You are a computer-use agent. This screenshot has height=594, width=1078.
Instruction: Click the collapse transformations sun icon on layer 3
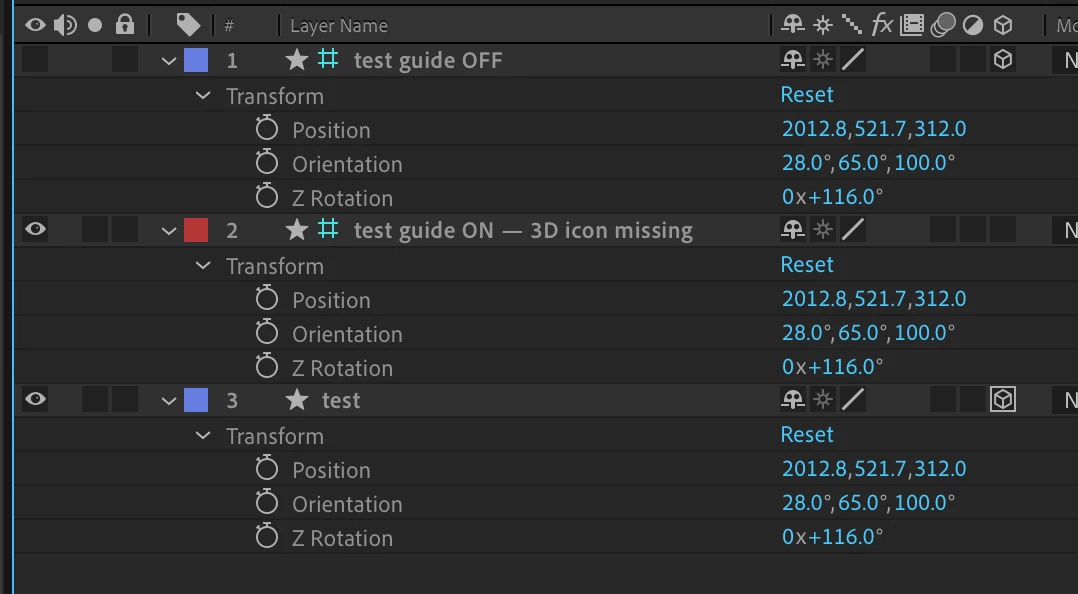[822, 401]
